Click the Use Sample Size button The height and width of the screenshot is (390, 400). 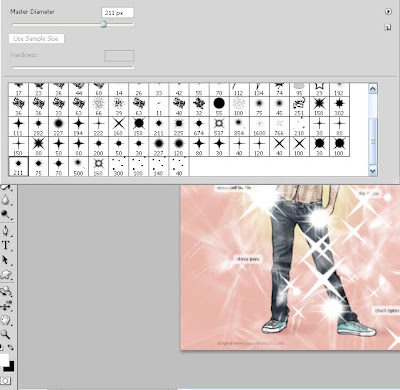point(36,39)
